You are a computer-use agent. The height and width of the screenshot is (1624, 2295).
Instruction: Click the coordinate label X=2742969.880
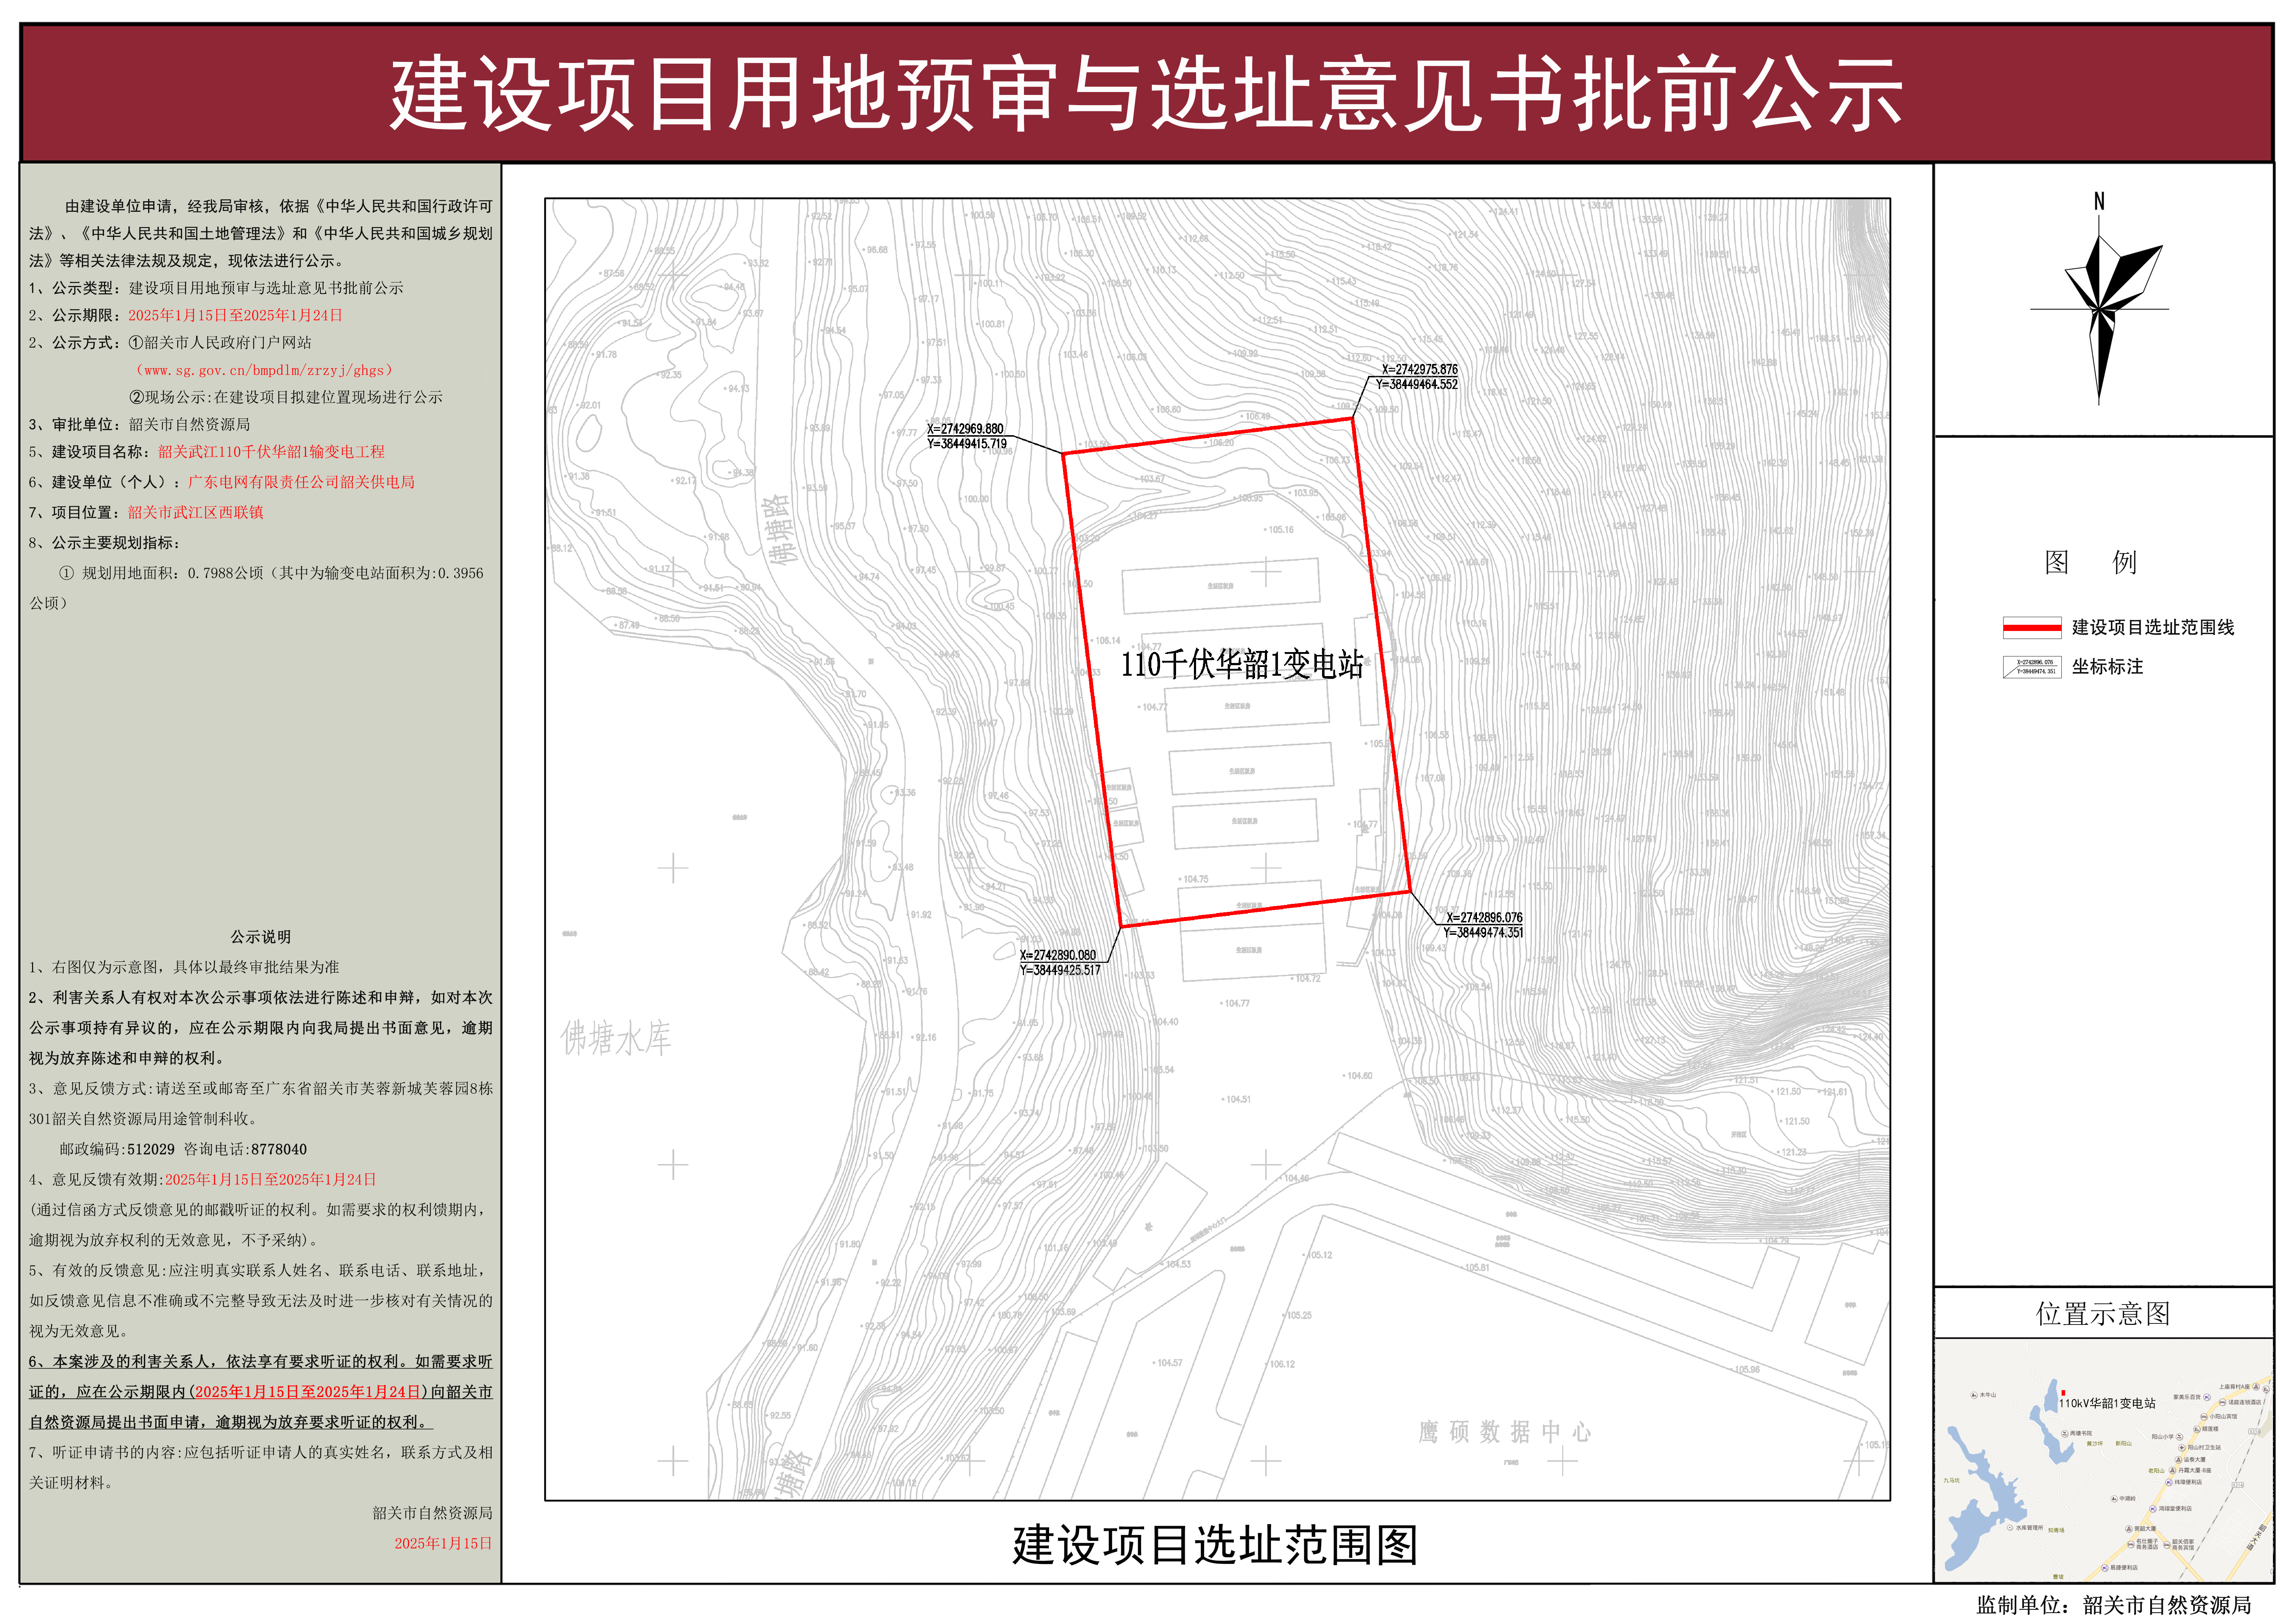click(965, 429)
